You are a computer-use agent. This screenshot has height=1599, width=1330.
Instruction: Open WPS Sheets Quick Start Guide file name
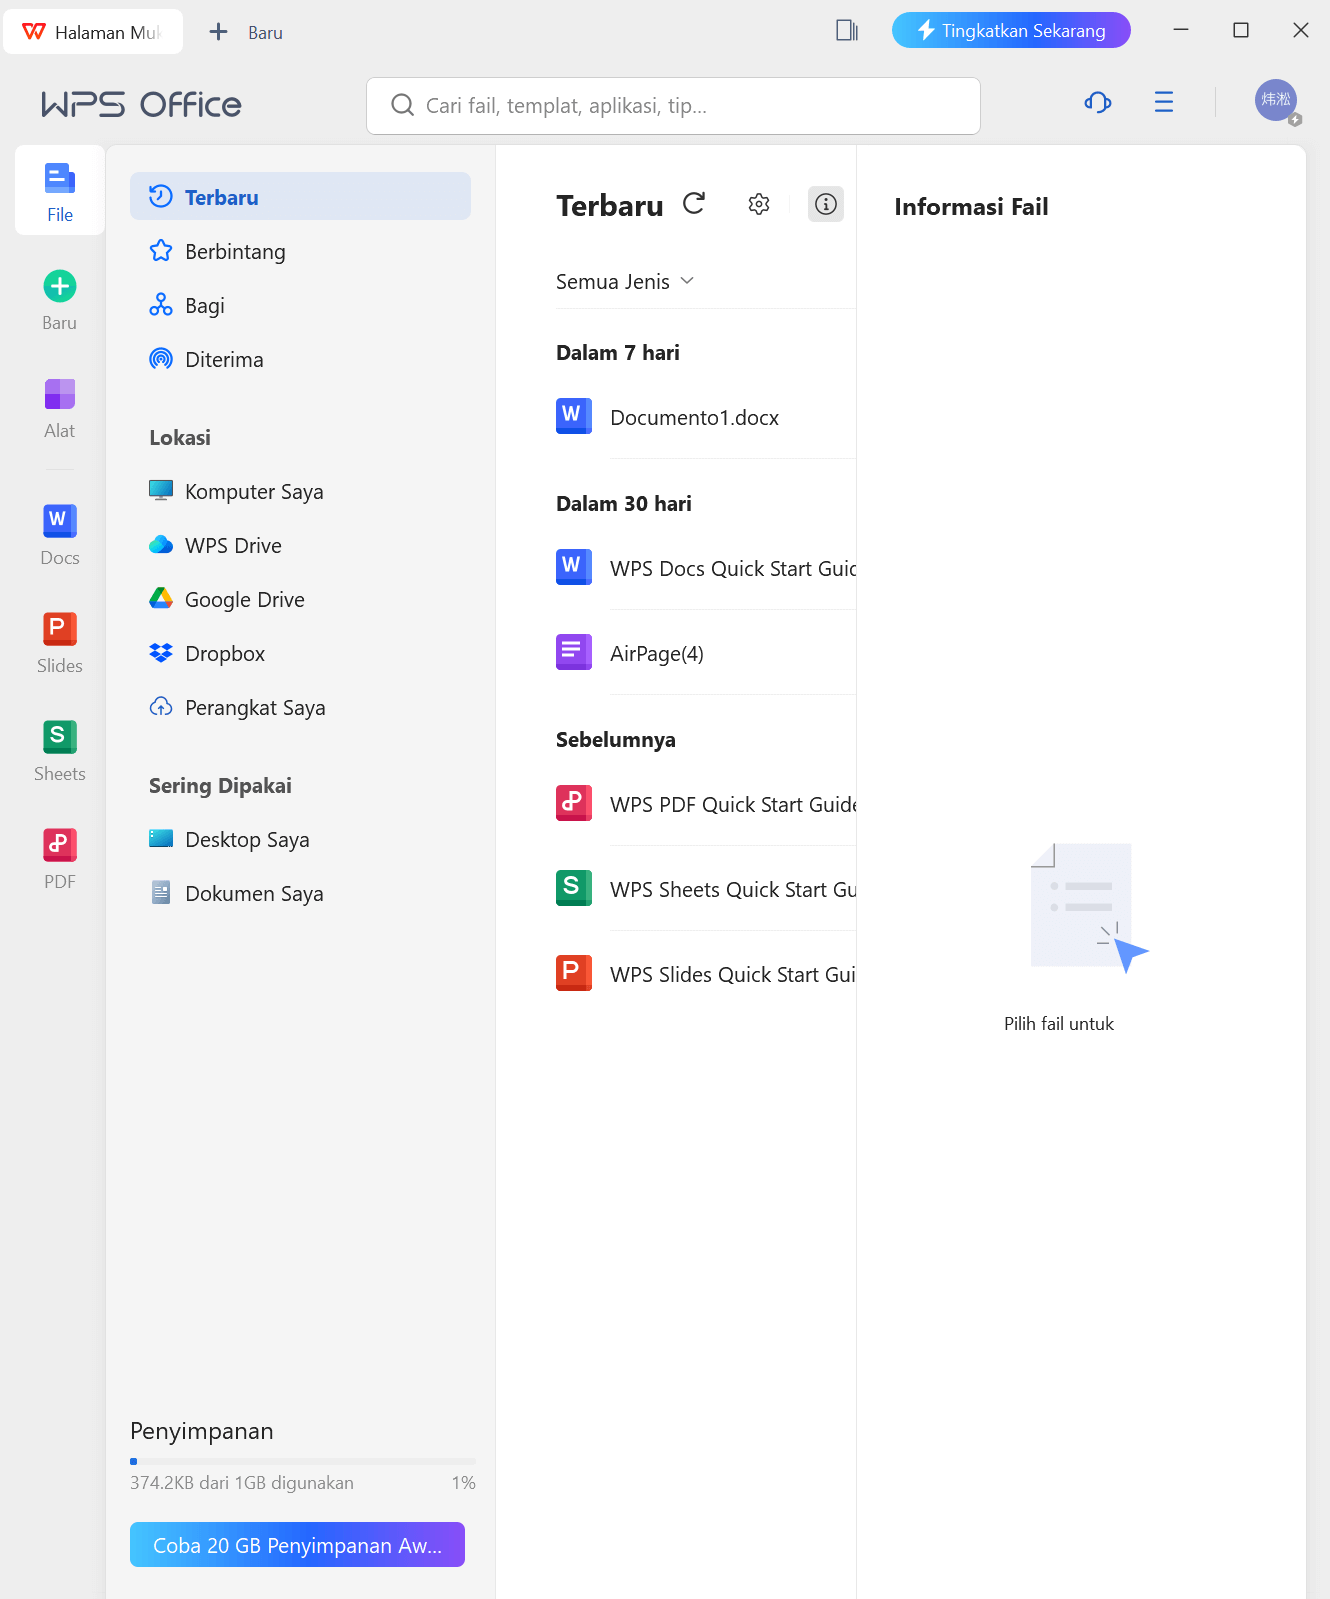[x=733, y=889]
